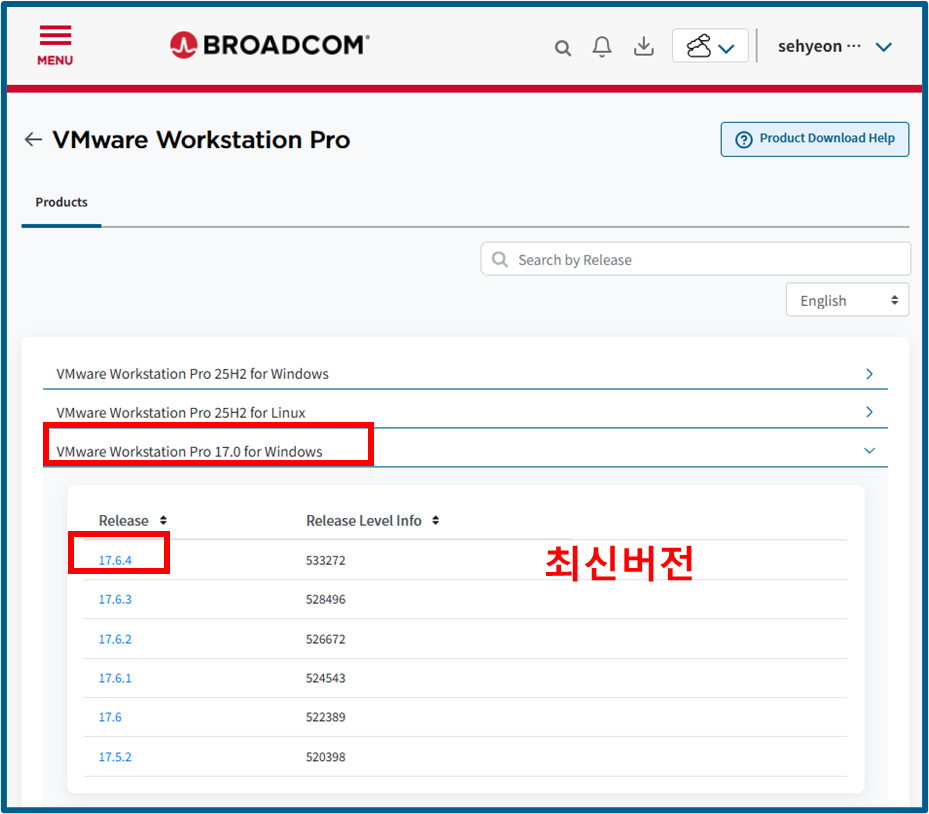
Task: Open release 17.6.3 link
Action: click(x=115, y=600)
